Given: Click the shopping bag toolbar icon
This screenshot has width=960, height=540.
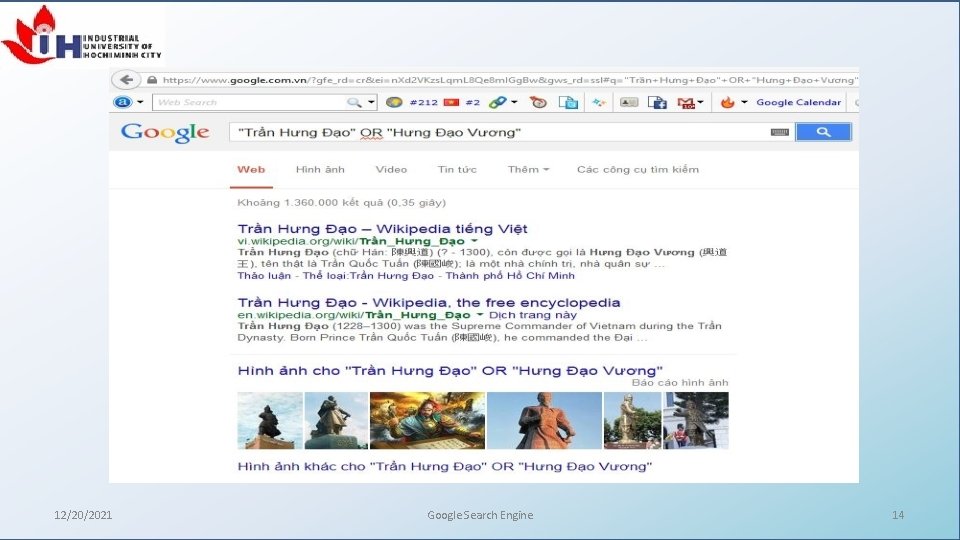Looking at the screenshot, I should (x=568, y=102).
